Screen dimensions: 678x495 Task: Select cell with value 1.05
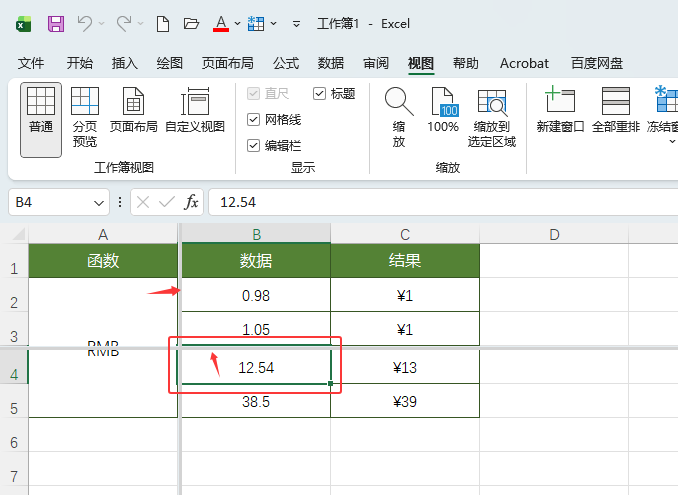click(256, 329)
